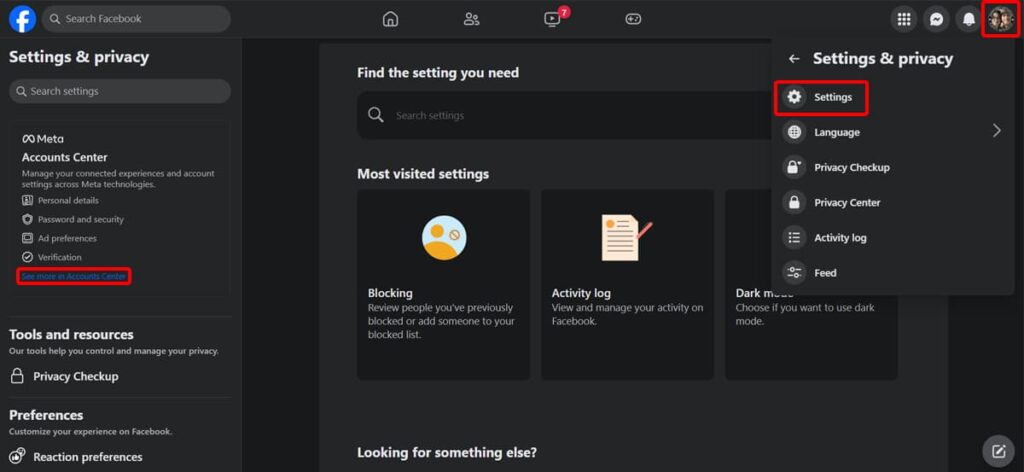Open the Messenger icon
The height and width of the screenshot is (472, 1024).
[936, 19]
